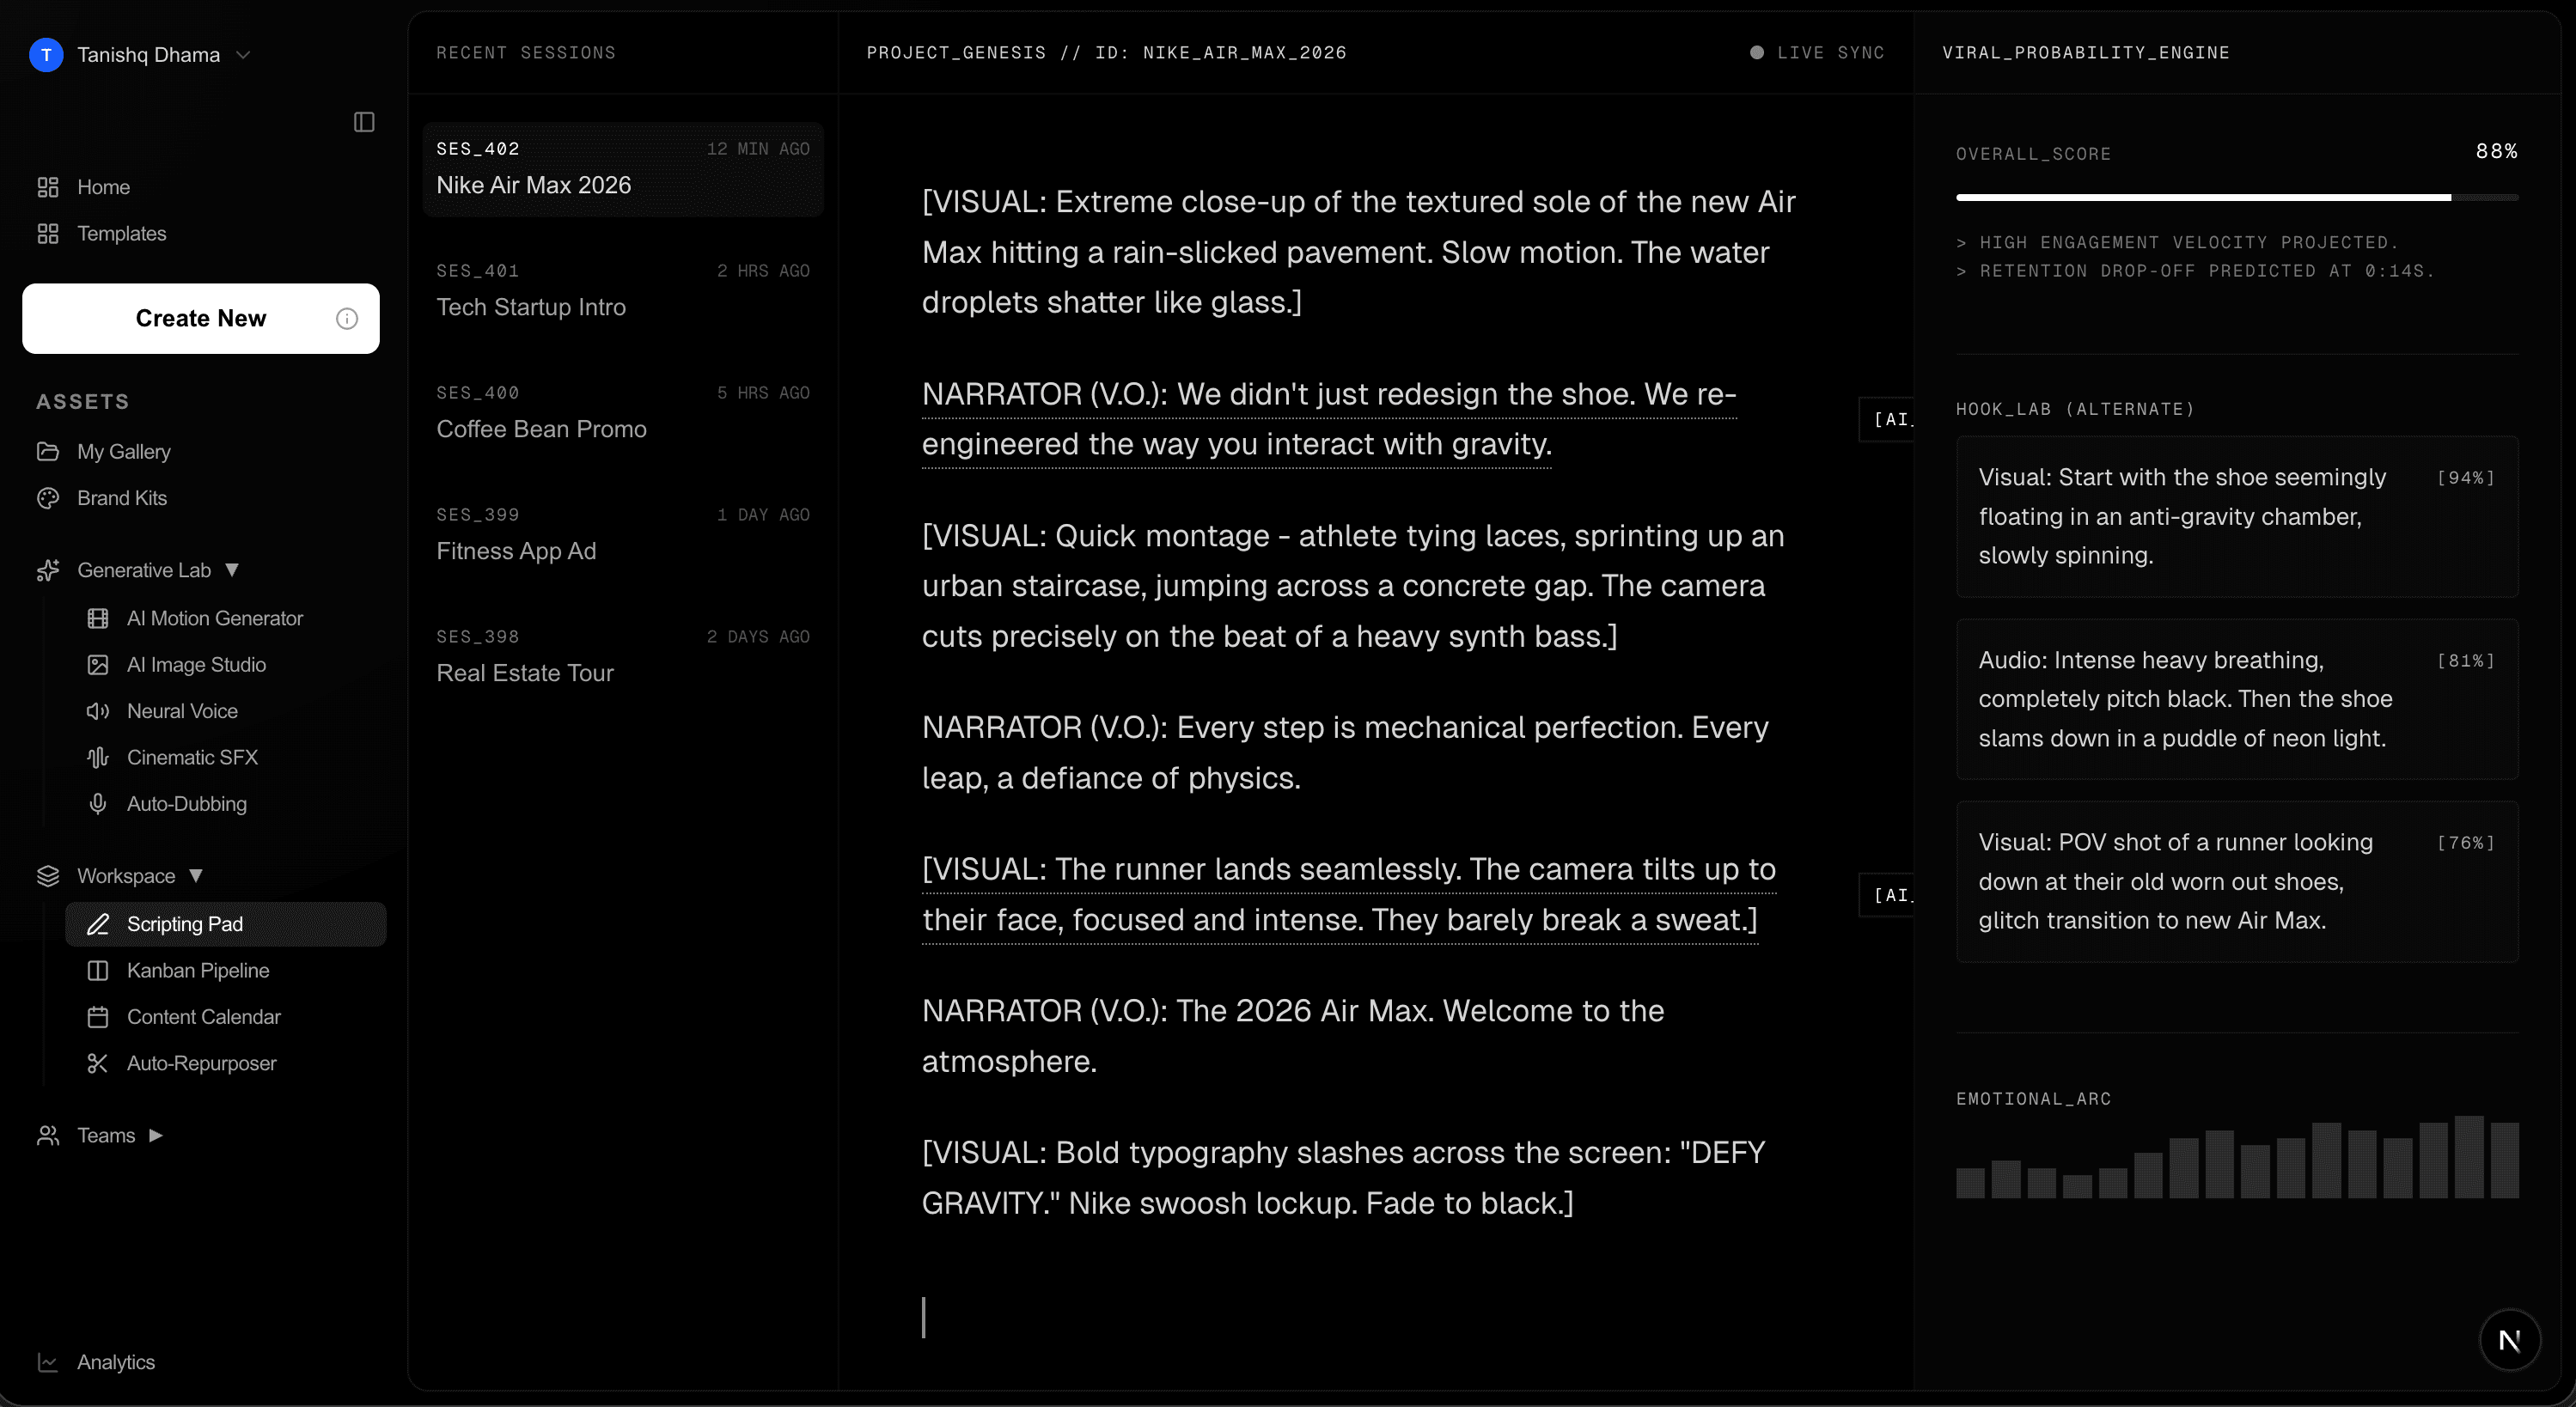Click the Auto-Repurposer scissors icon

(x=98, y=1064)
